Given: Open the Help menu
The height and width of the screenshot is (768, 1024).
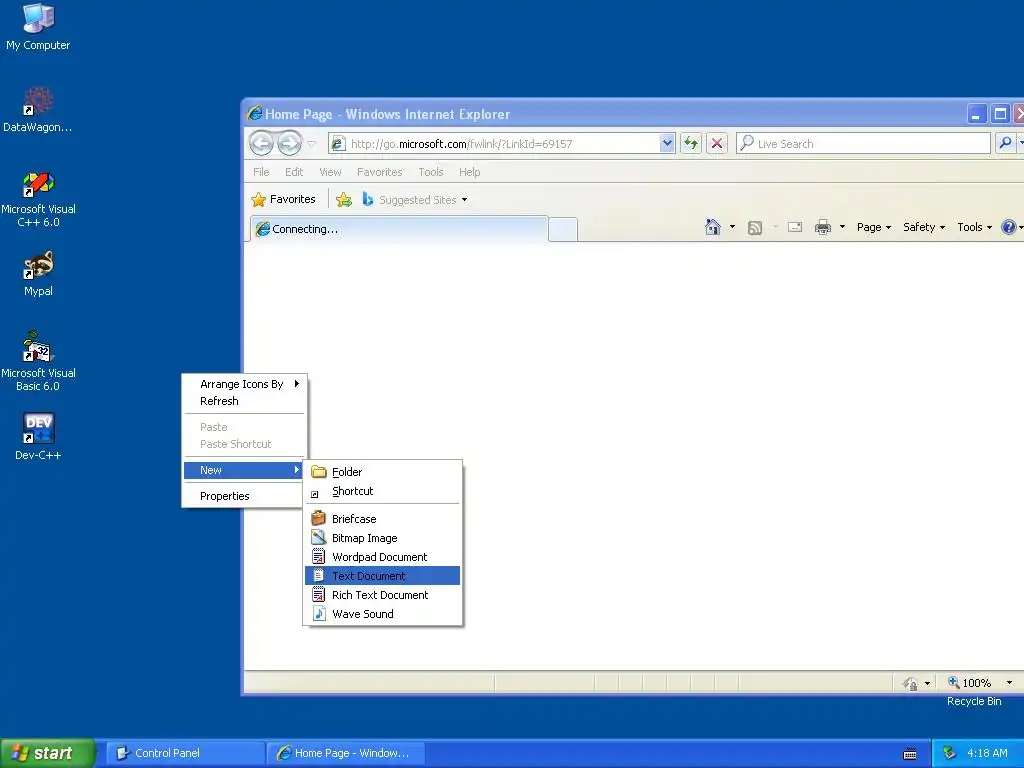Looking at the screenshot, I should [470, 172].
